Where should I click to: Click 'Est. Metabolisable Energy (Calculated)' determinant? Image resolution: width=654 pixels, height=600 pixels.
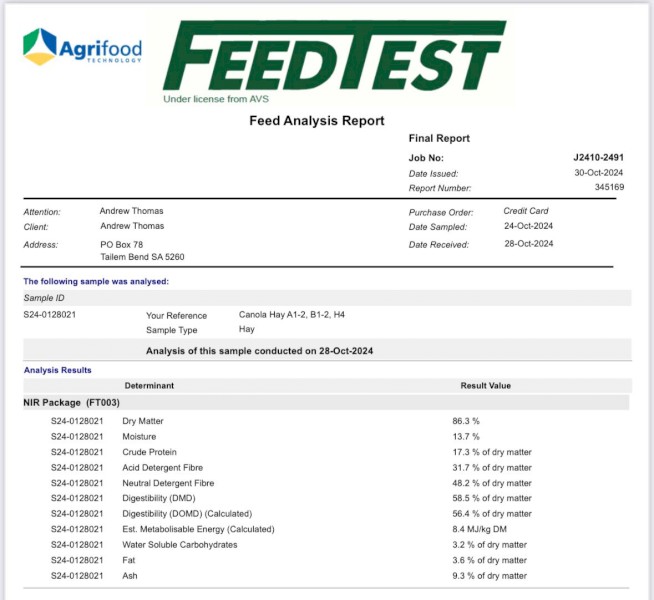pos(199,530)
